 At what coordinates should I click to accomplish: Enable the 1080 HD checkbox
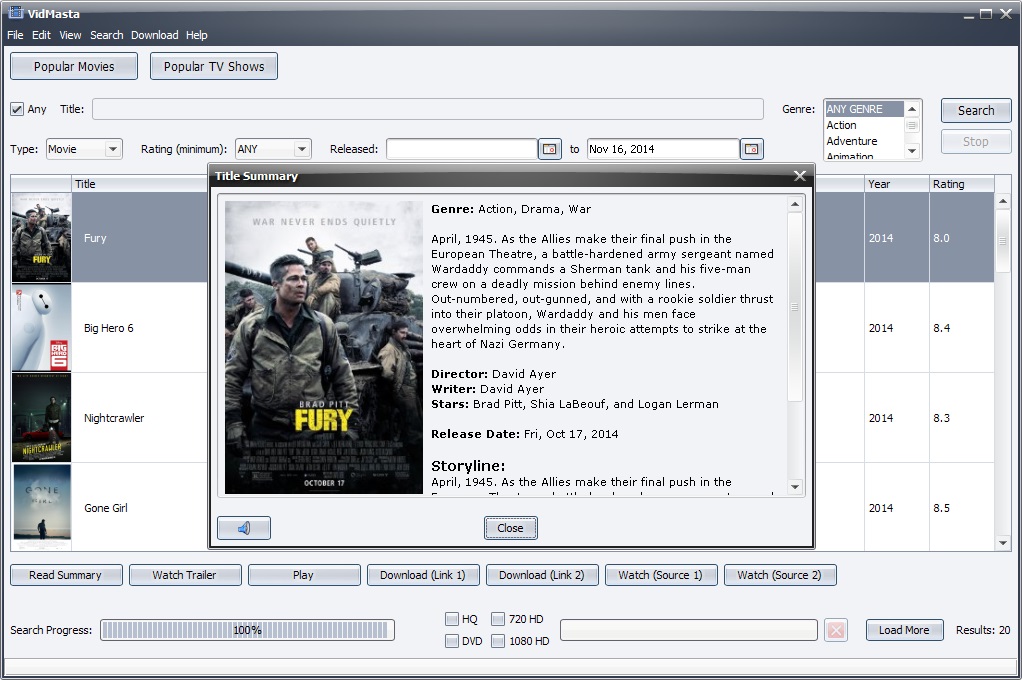(x=498, y=641)
